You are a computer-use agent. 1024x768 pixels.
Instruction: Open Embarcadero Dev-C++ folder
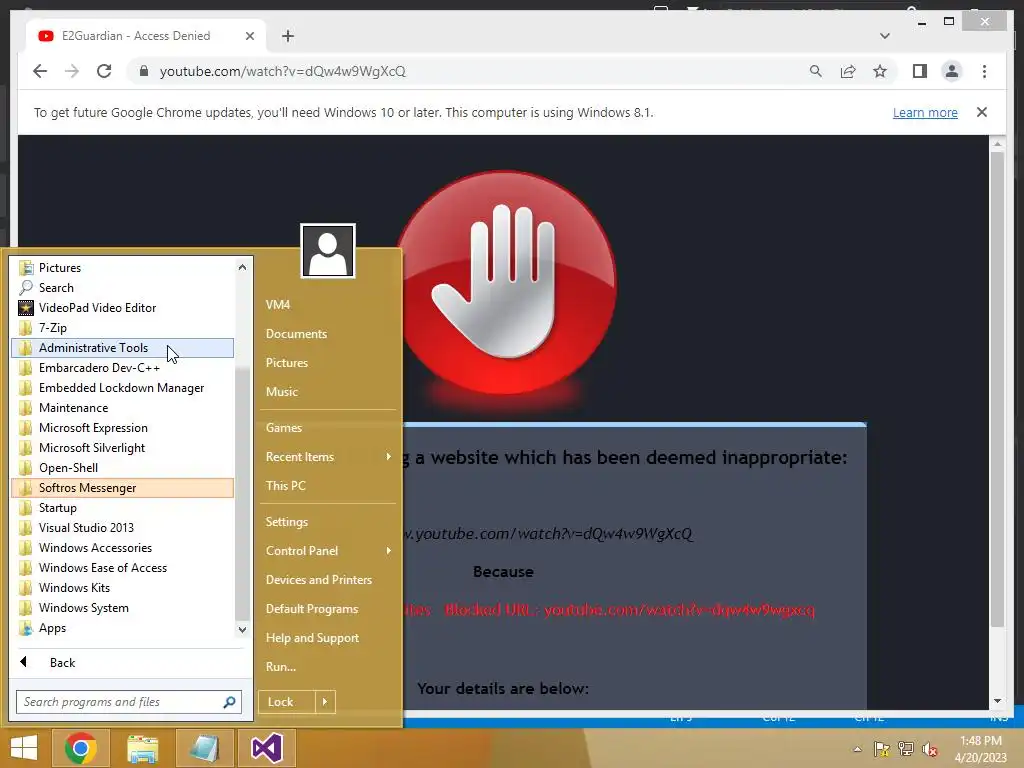tap(123, 368)
